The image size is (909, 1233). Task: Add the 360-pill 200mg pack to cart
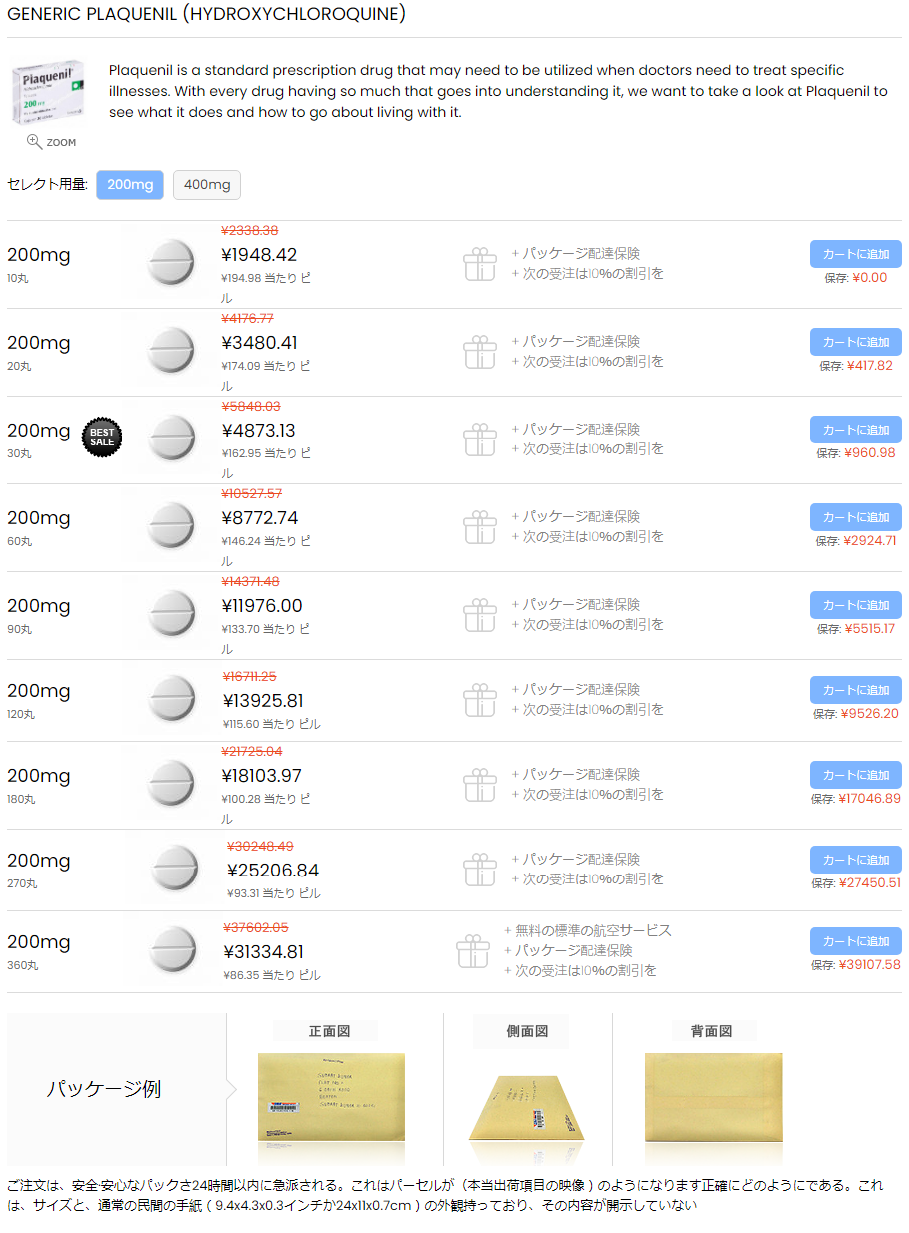856,941
